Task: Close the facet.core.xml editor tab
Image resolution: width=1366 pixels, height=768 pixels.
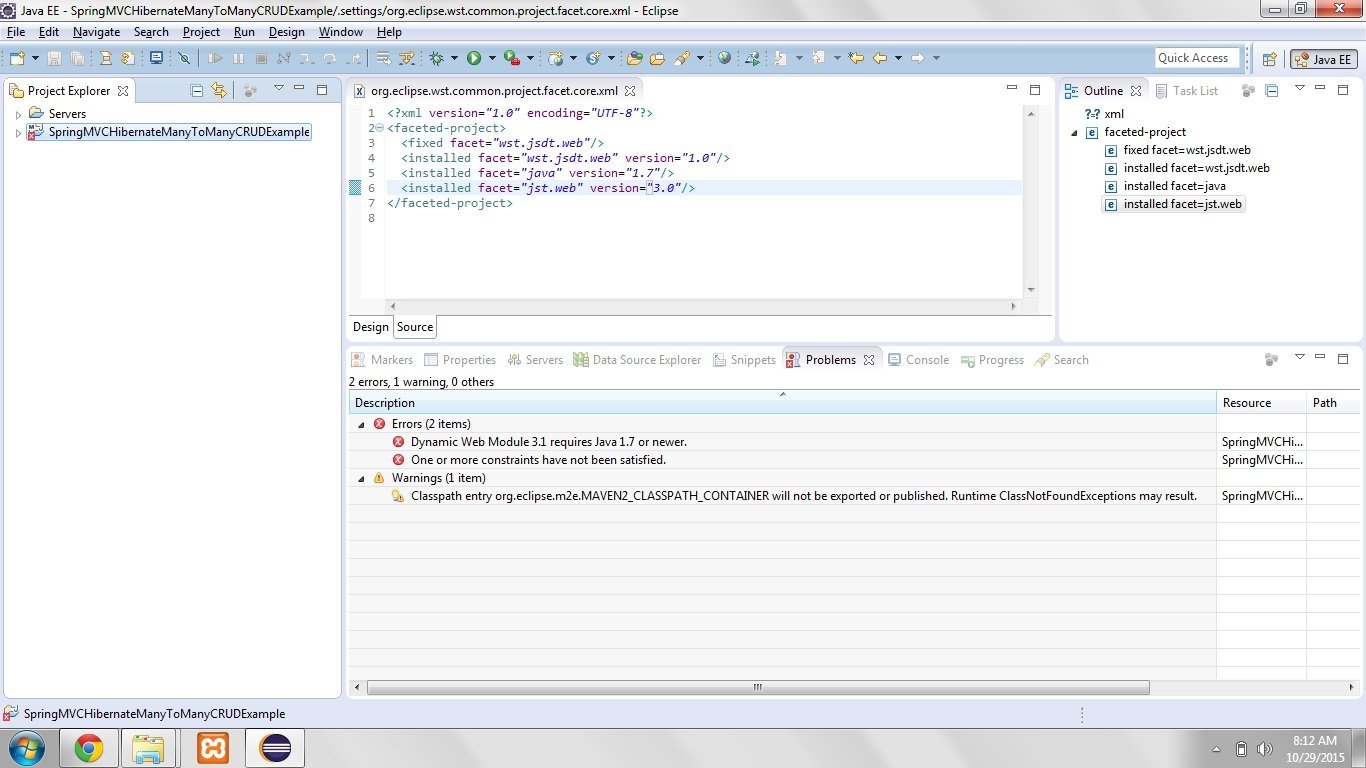Action: (630, 91)
